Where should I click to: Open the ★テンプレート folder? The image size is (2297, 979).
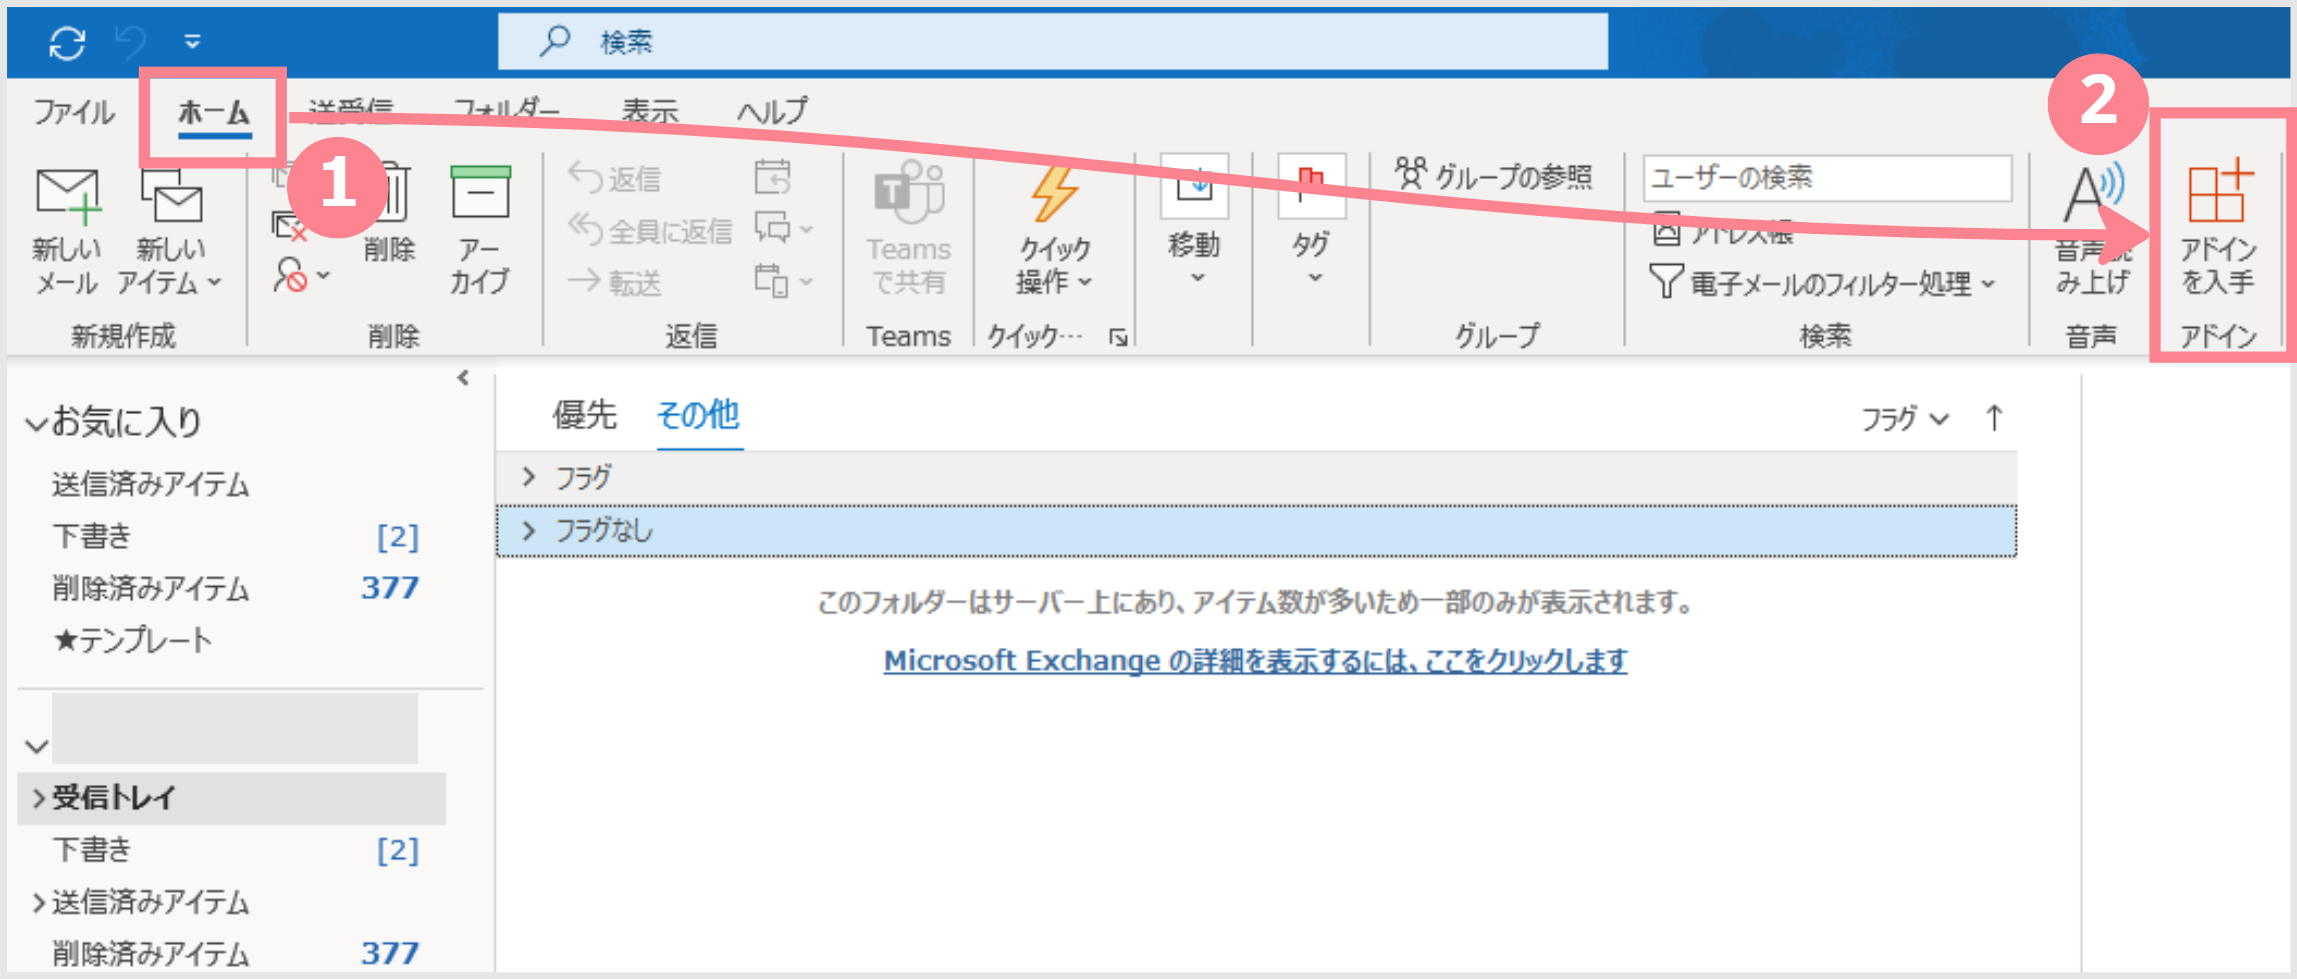pos(132,640)
